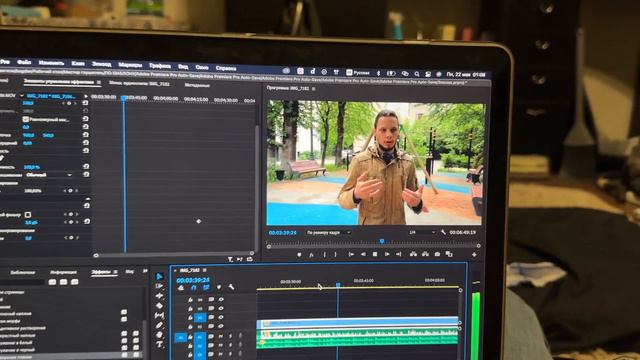Viewport: 640px width, 360px height.
Task: Click Mark Out bracket in Program monitor
Action: (336, 254)
